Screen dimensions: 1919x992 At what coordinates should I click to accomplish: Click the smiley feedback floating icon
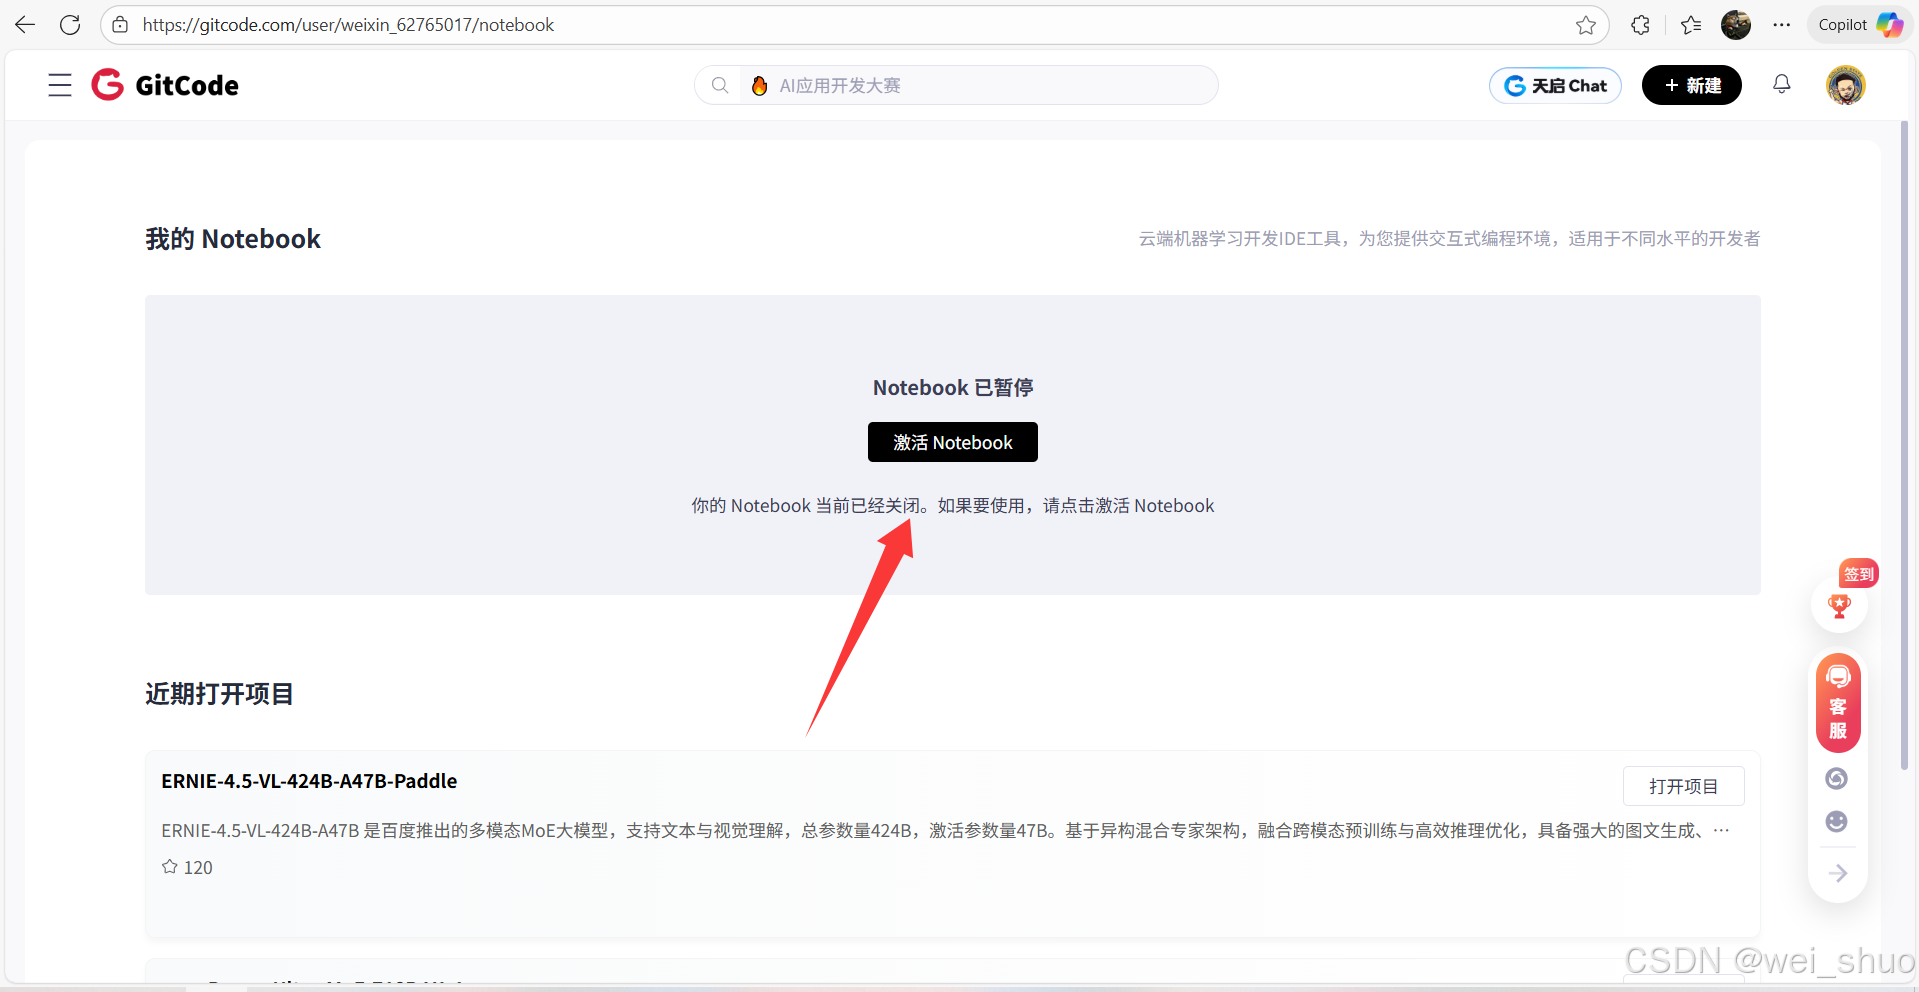click(x=1837, y=822)
